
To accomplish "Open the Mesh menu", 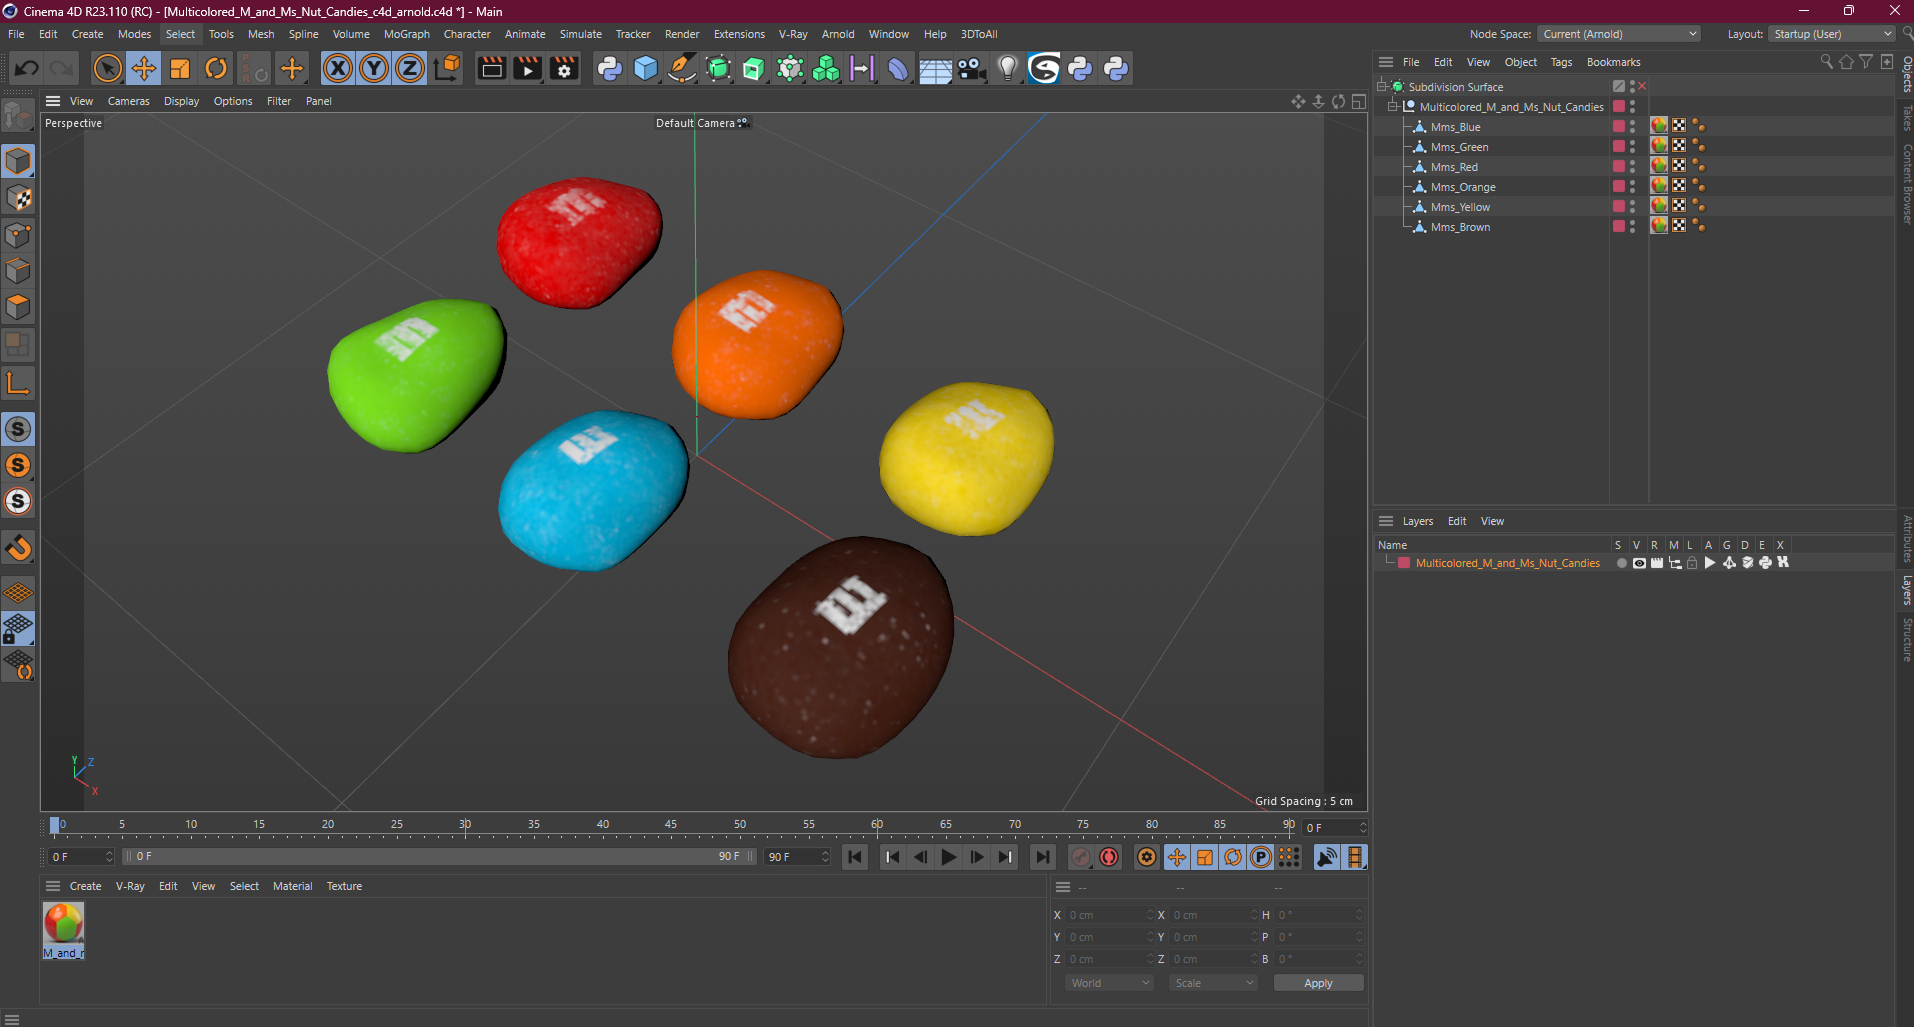I will coord(261,34).
